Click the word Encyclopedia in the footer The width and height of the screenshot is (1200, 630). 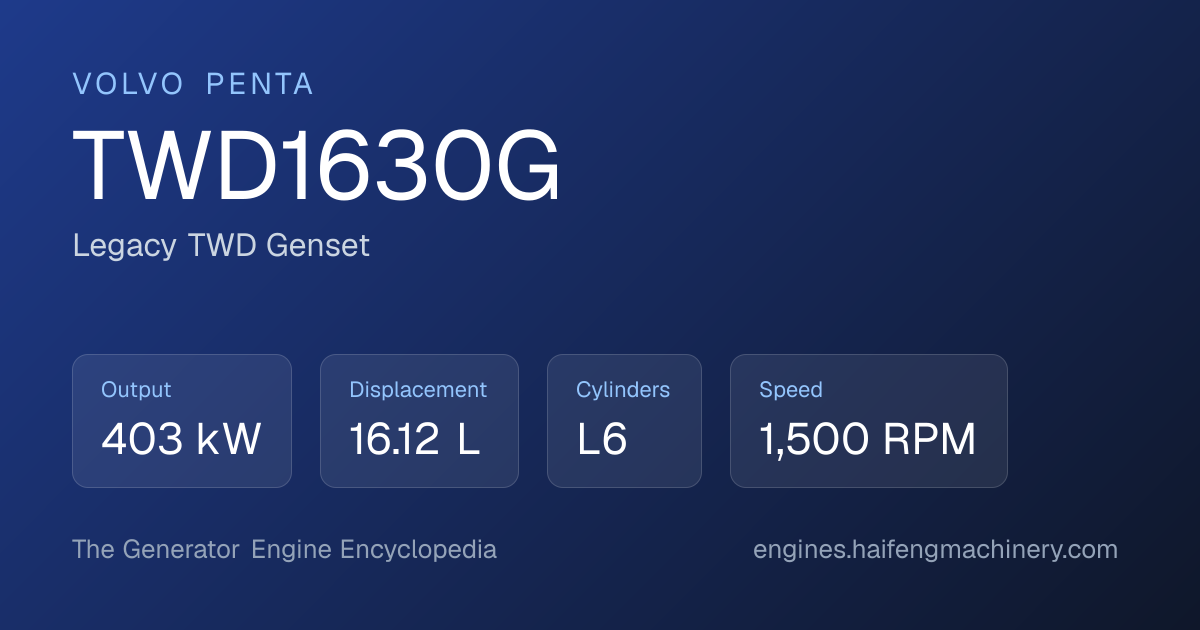click(x=418, y=550)
